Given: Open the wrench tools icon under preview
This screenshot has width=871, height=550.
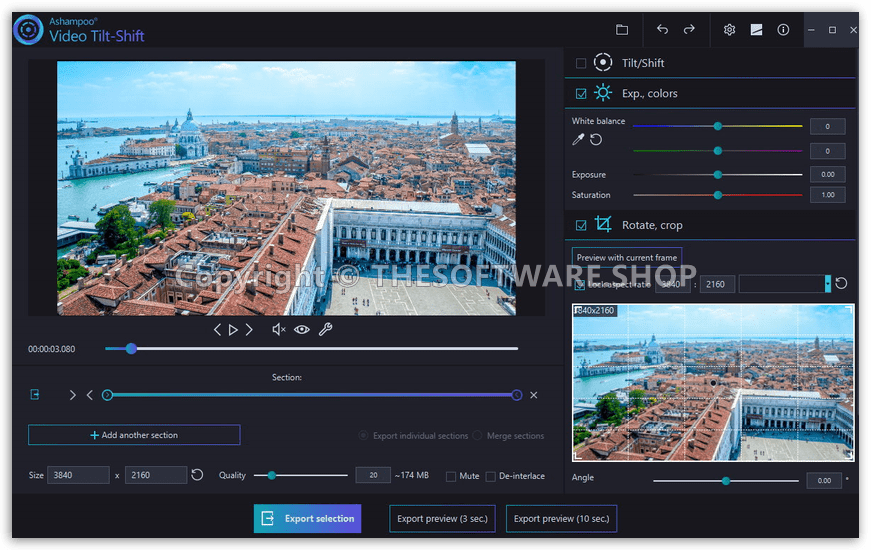Looking at the screenshot, I should (x=325, y=329).
